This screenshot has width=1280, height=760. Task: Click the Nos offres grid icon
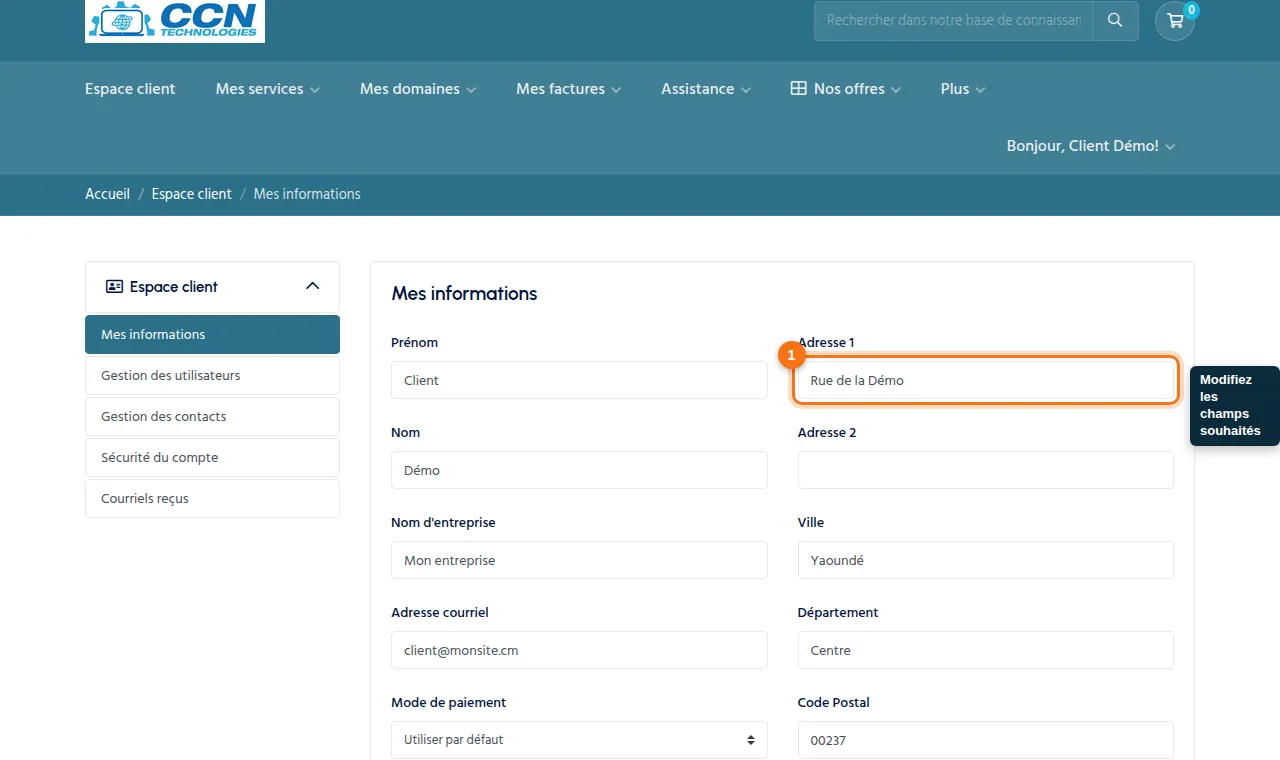(x=798, y=89)
